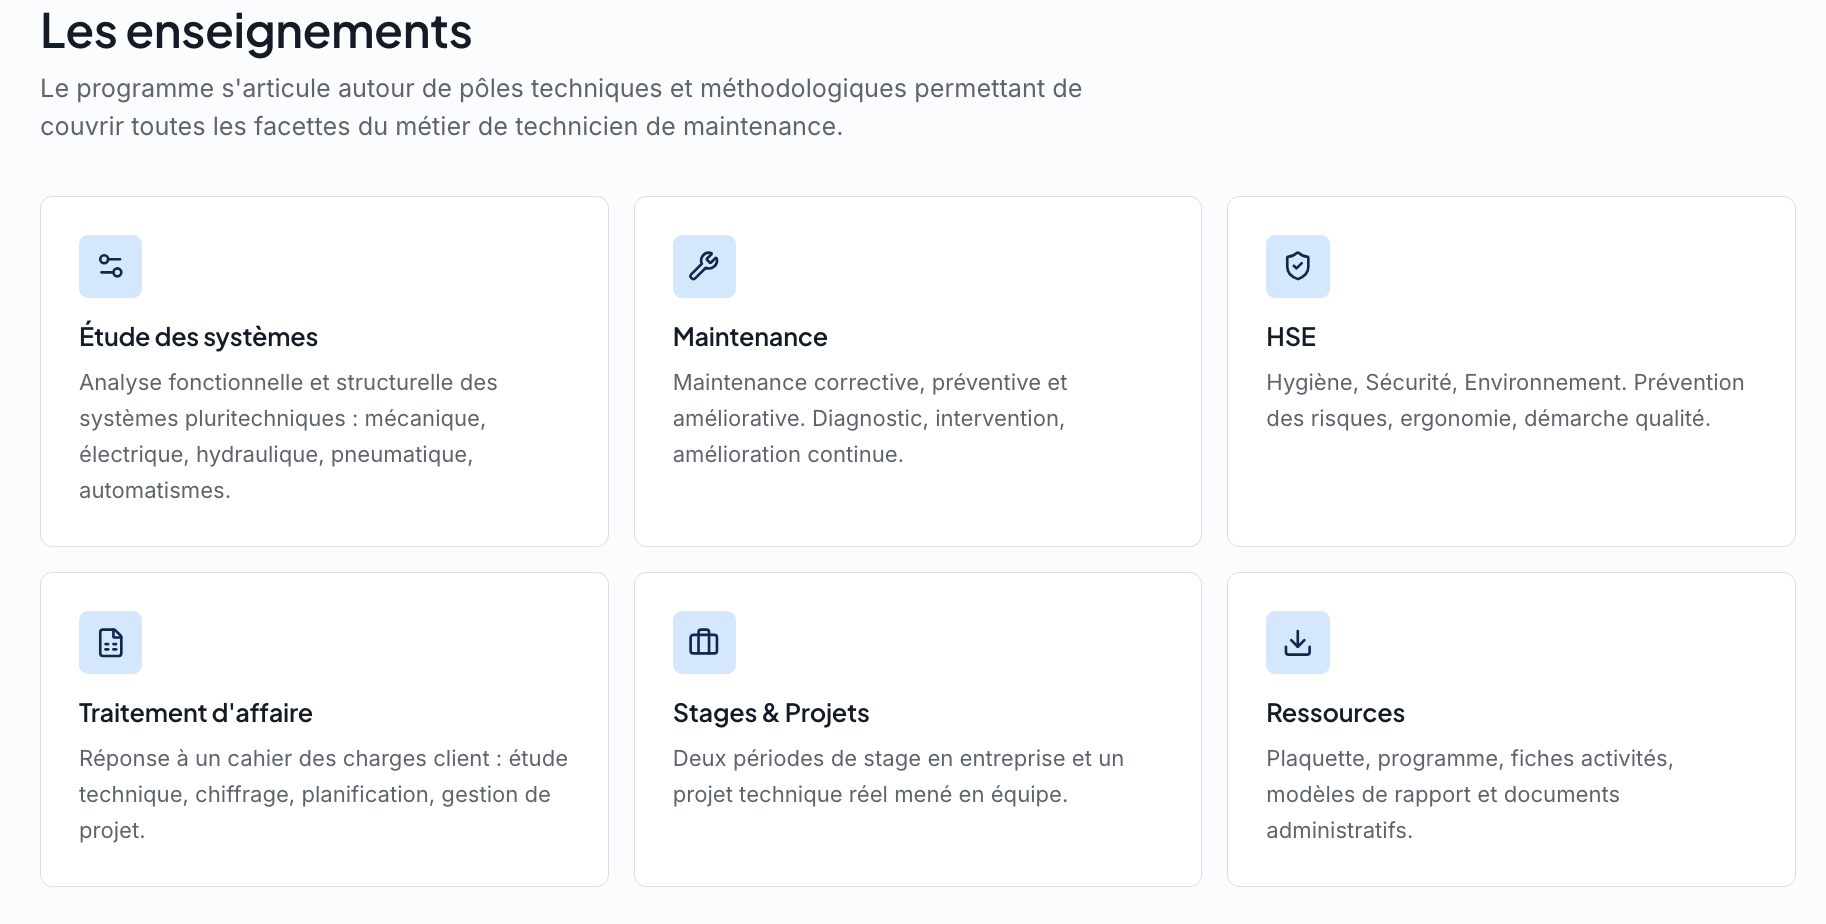This screenshot has height=924, width=1826.
Task: Click the shield check icon for HSE
Action: (1297, 266)
